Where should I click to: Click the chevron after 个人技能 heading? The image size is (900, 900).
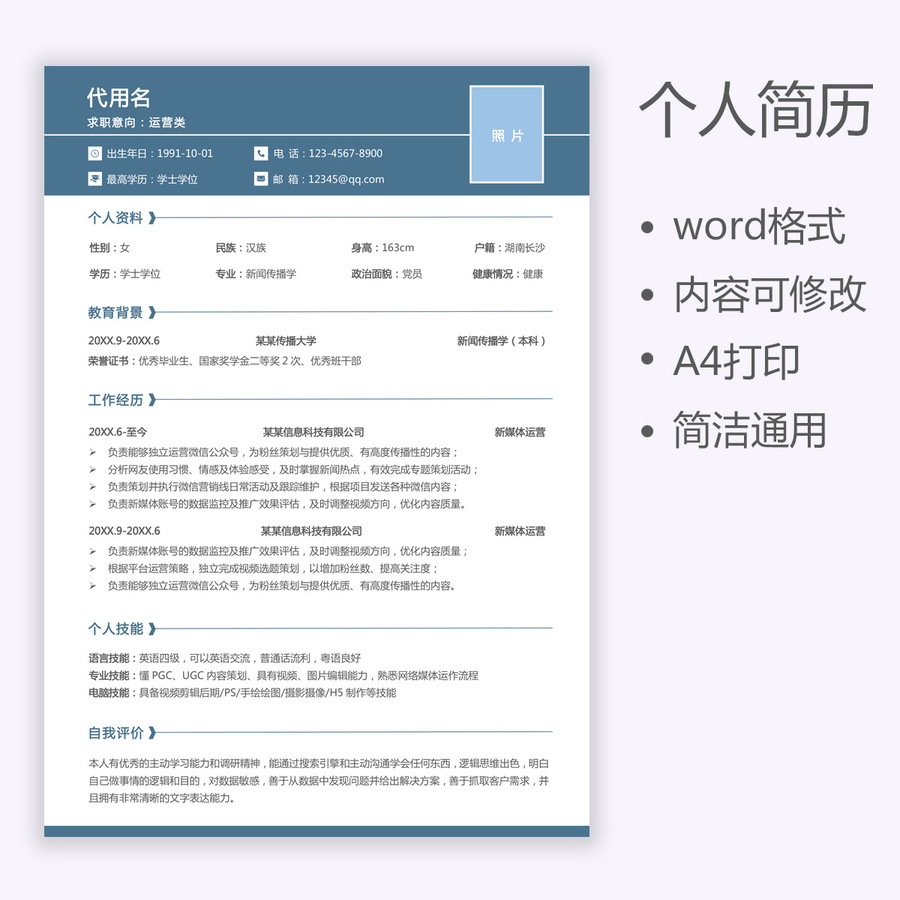(152, 629)
